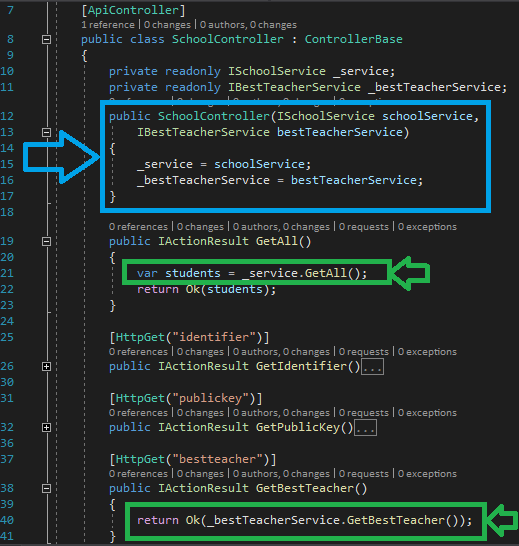Viewport: 519px width, 546px height.
Task: Open '0 changes' CodeLens above GetIdentifier
Action: [200, 352]
